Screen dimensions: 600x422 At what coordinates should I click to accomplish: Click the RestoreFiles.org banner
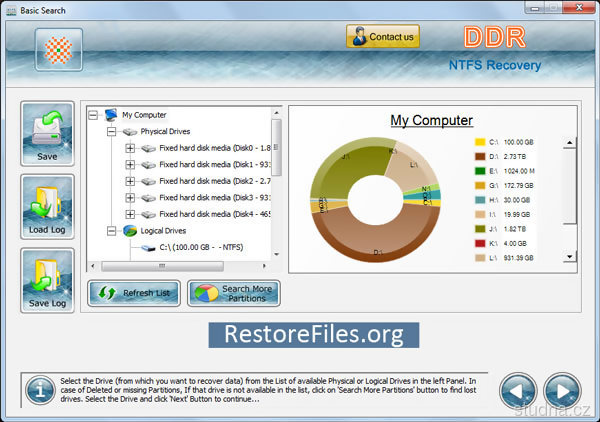[x=314, y=335]
